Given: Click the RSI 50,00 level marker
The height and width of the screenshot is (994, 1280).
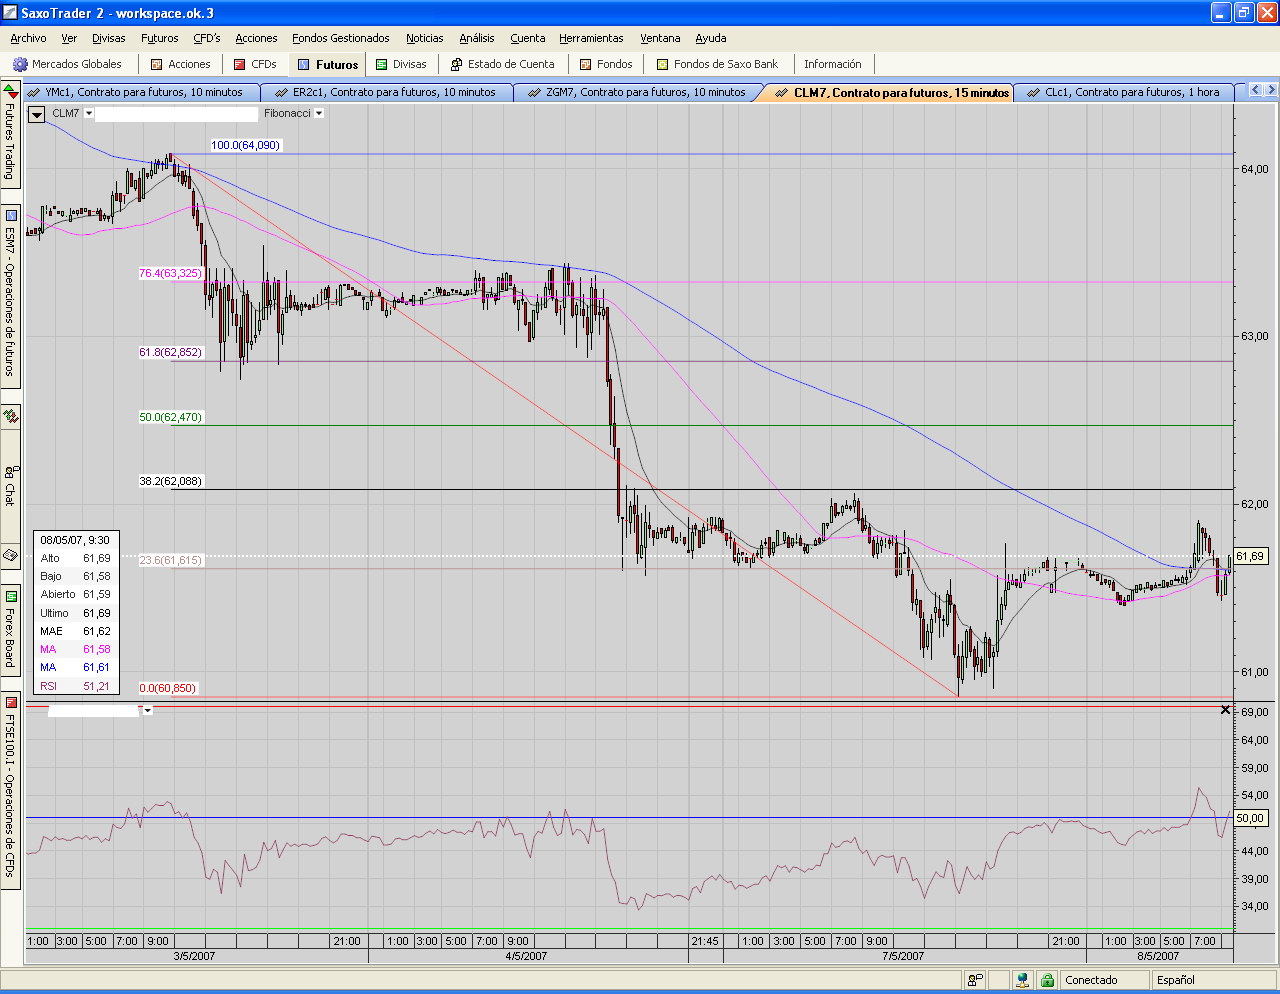Looking at the screenshot, I should coord(1250,818).
